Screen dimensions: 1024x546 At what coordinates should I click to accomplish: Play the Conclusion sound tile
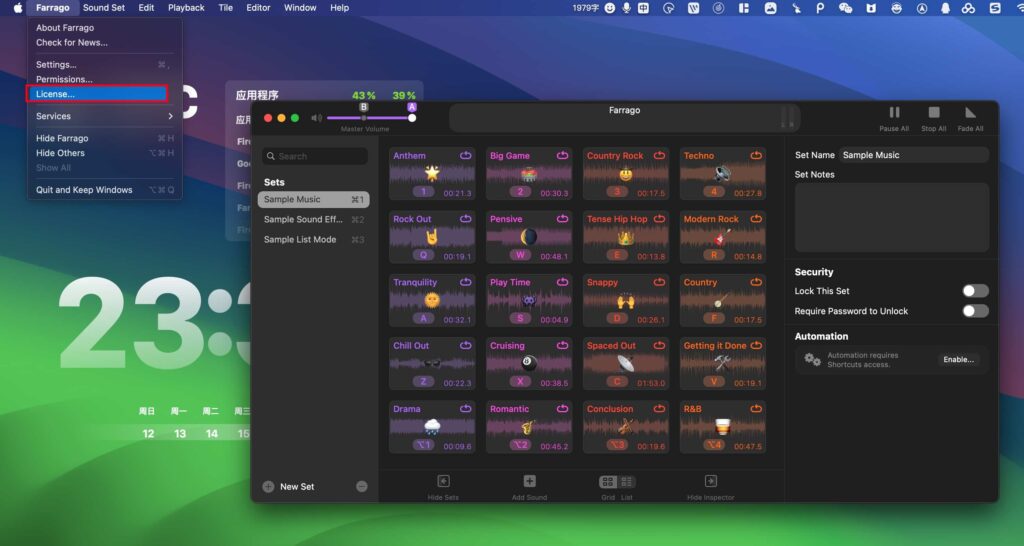pos(626,427)
